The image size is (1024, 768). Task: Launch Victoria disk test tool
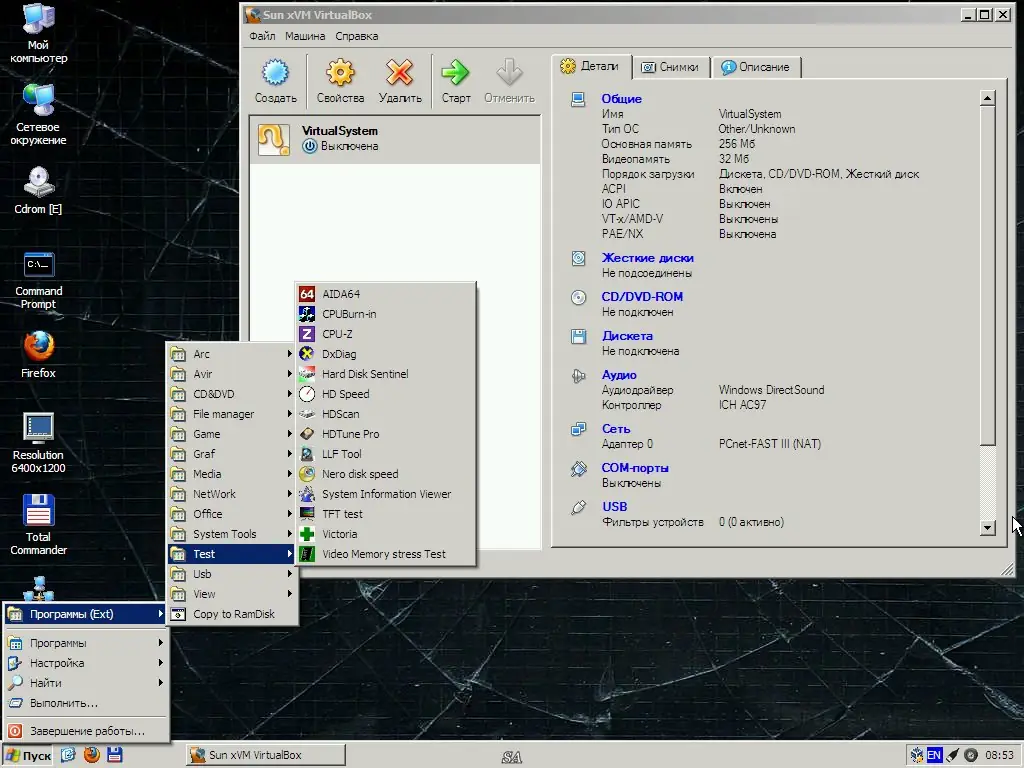point(339,534)
